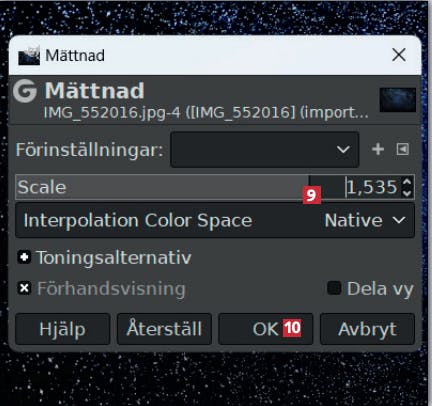Expand the Toningsalternativ section

tap(24, 257)
